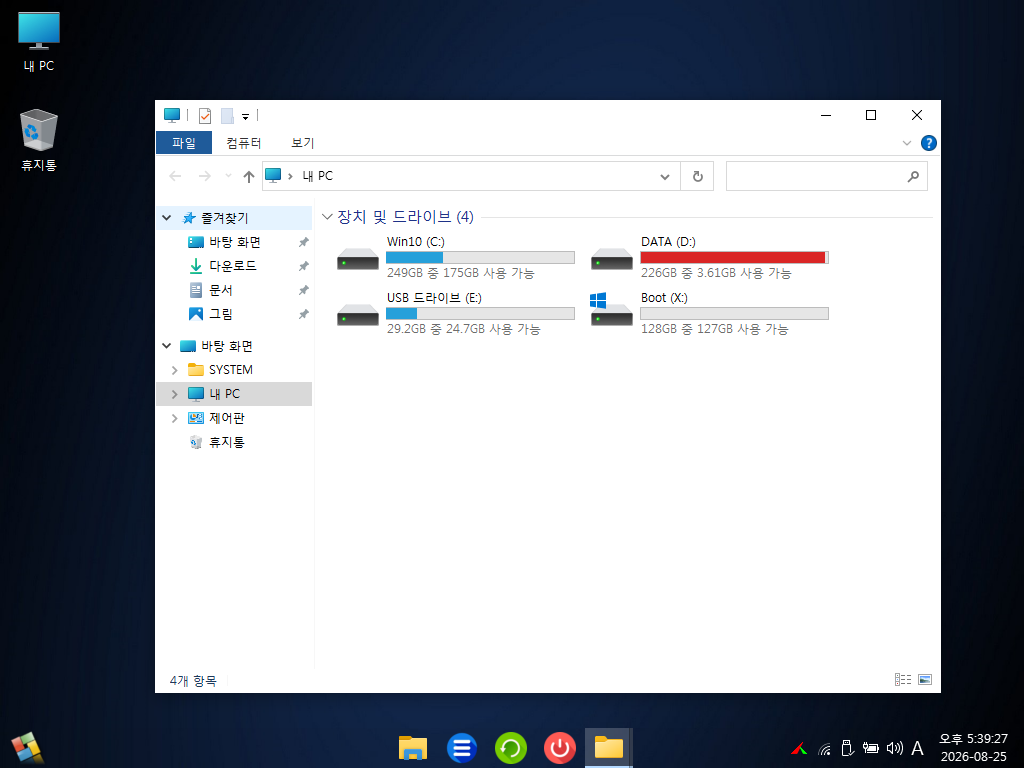Collapse the 즐겨찾기 section

pyautogui.click(x=167, y=218)
